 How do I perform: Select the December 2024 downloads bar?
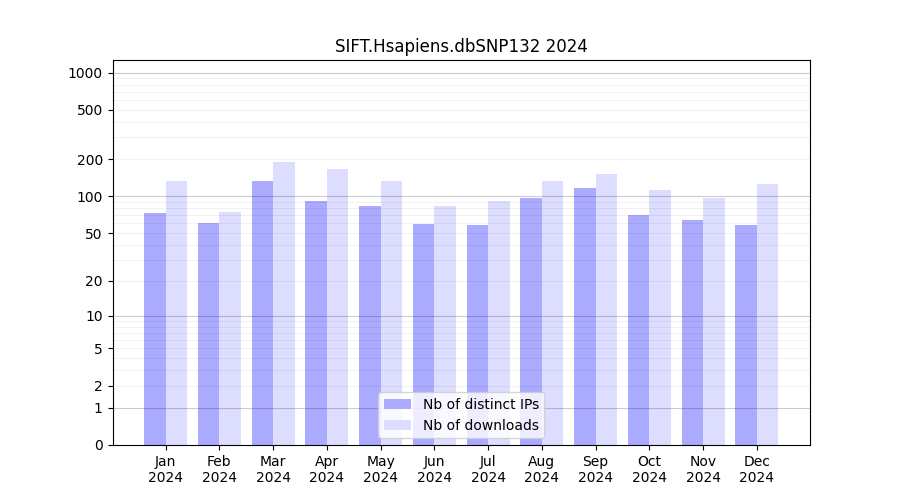click(x=767, y=314)
